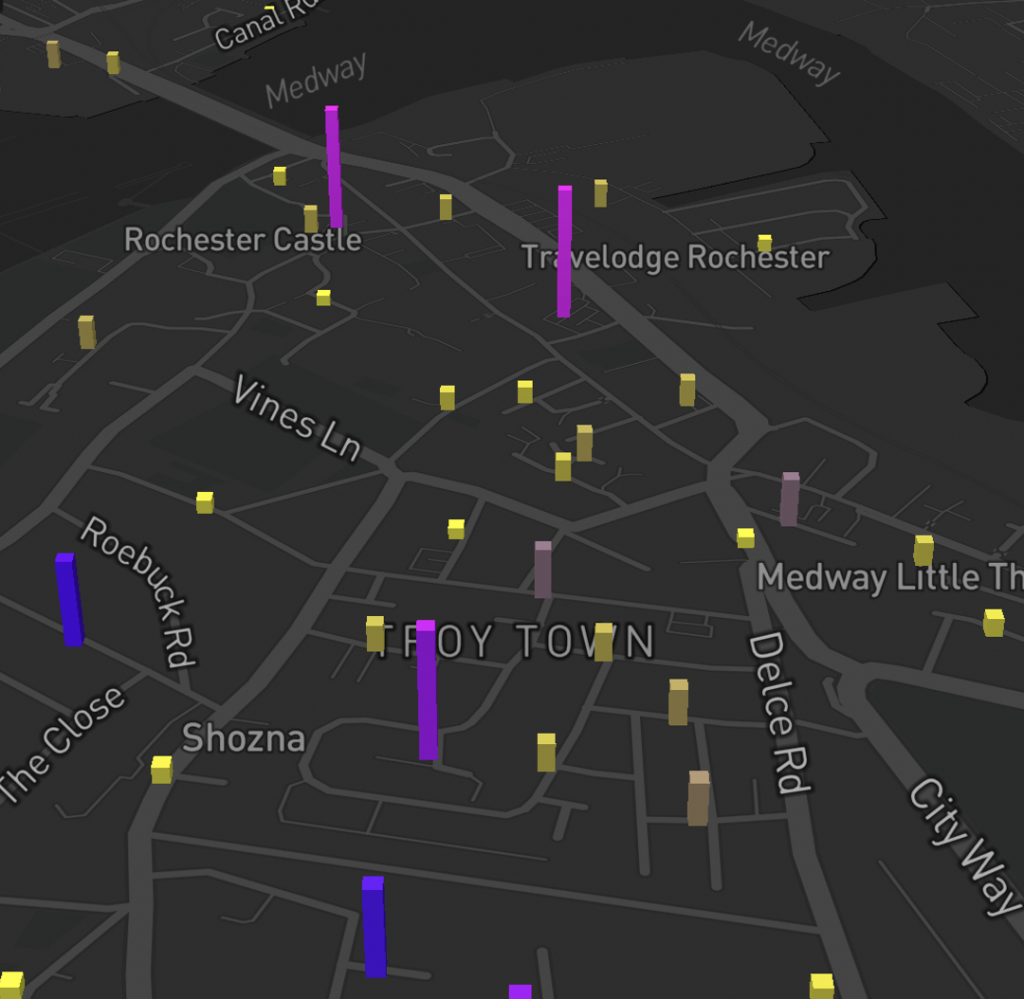This screenshot has height=999, width=1024.
Task: Select the Vines Ln street label
Action: (296, 418)
